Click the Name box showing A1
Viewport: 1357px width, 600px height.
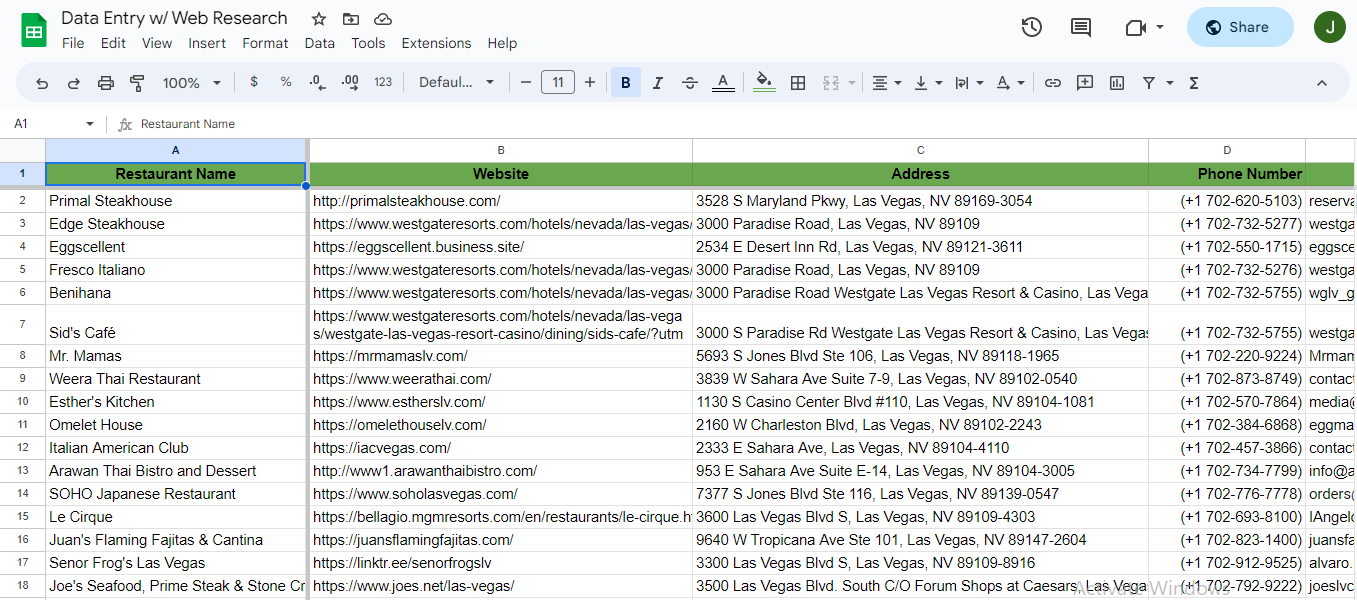[53, 124]
